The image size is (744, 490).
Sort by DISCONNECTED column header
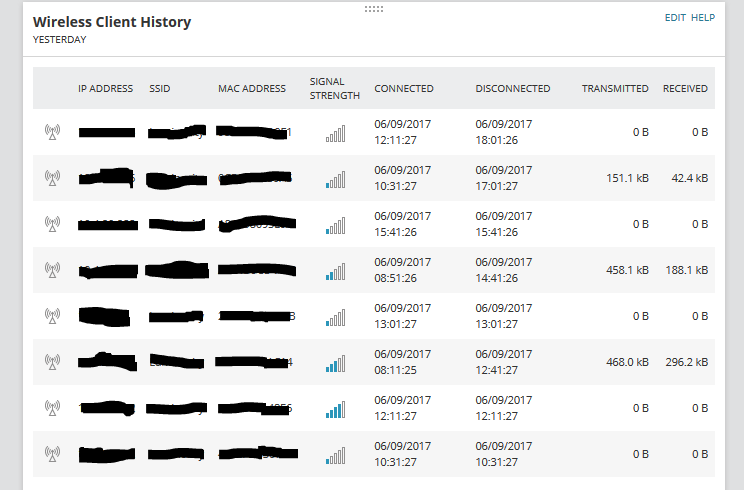(513, 89)
